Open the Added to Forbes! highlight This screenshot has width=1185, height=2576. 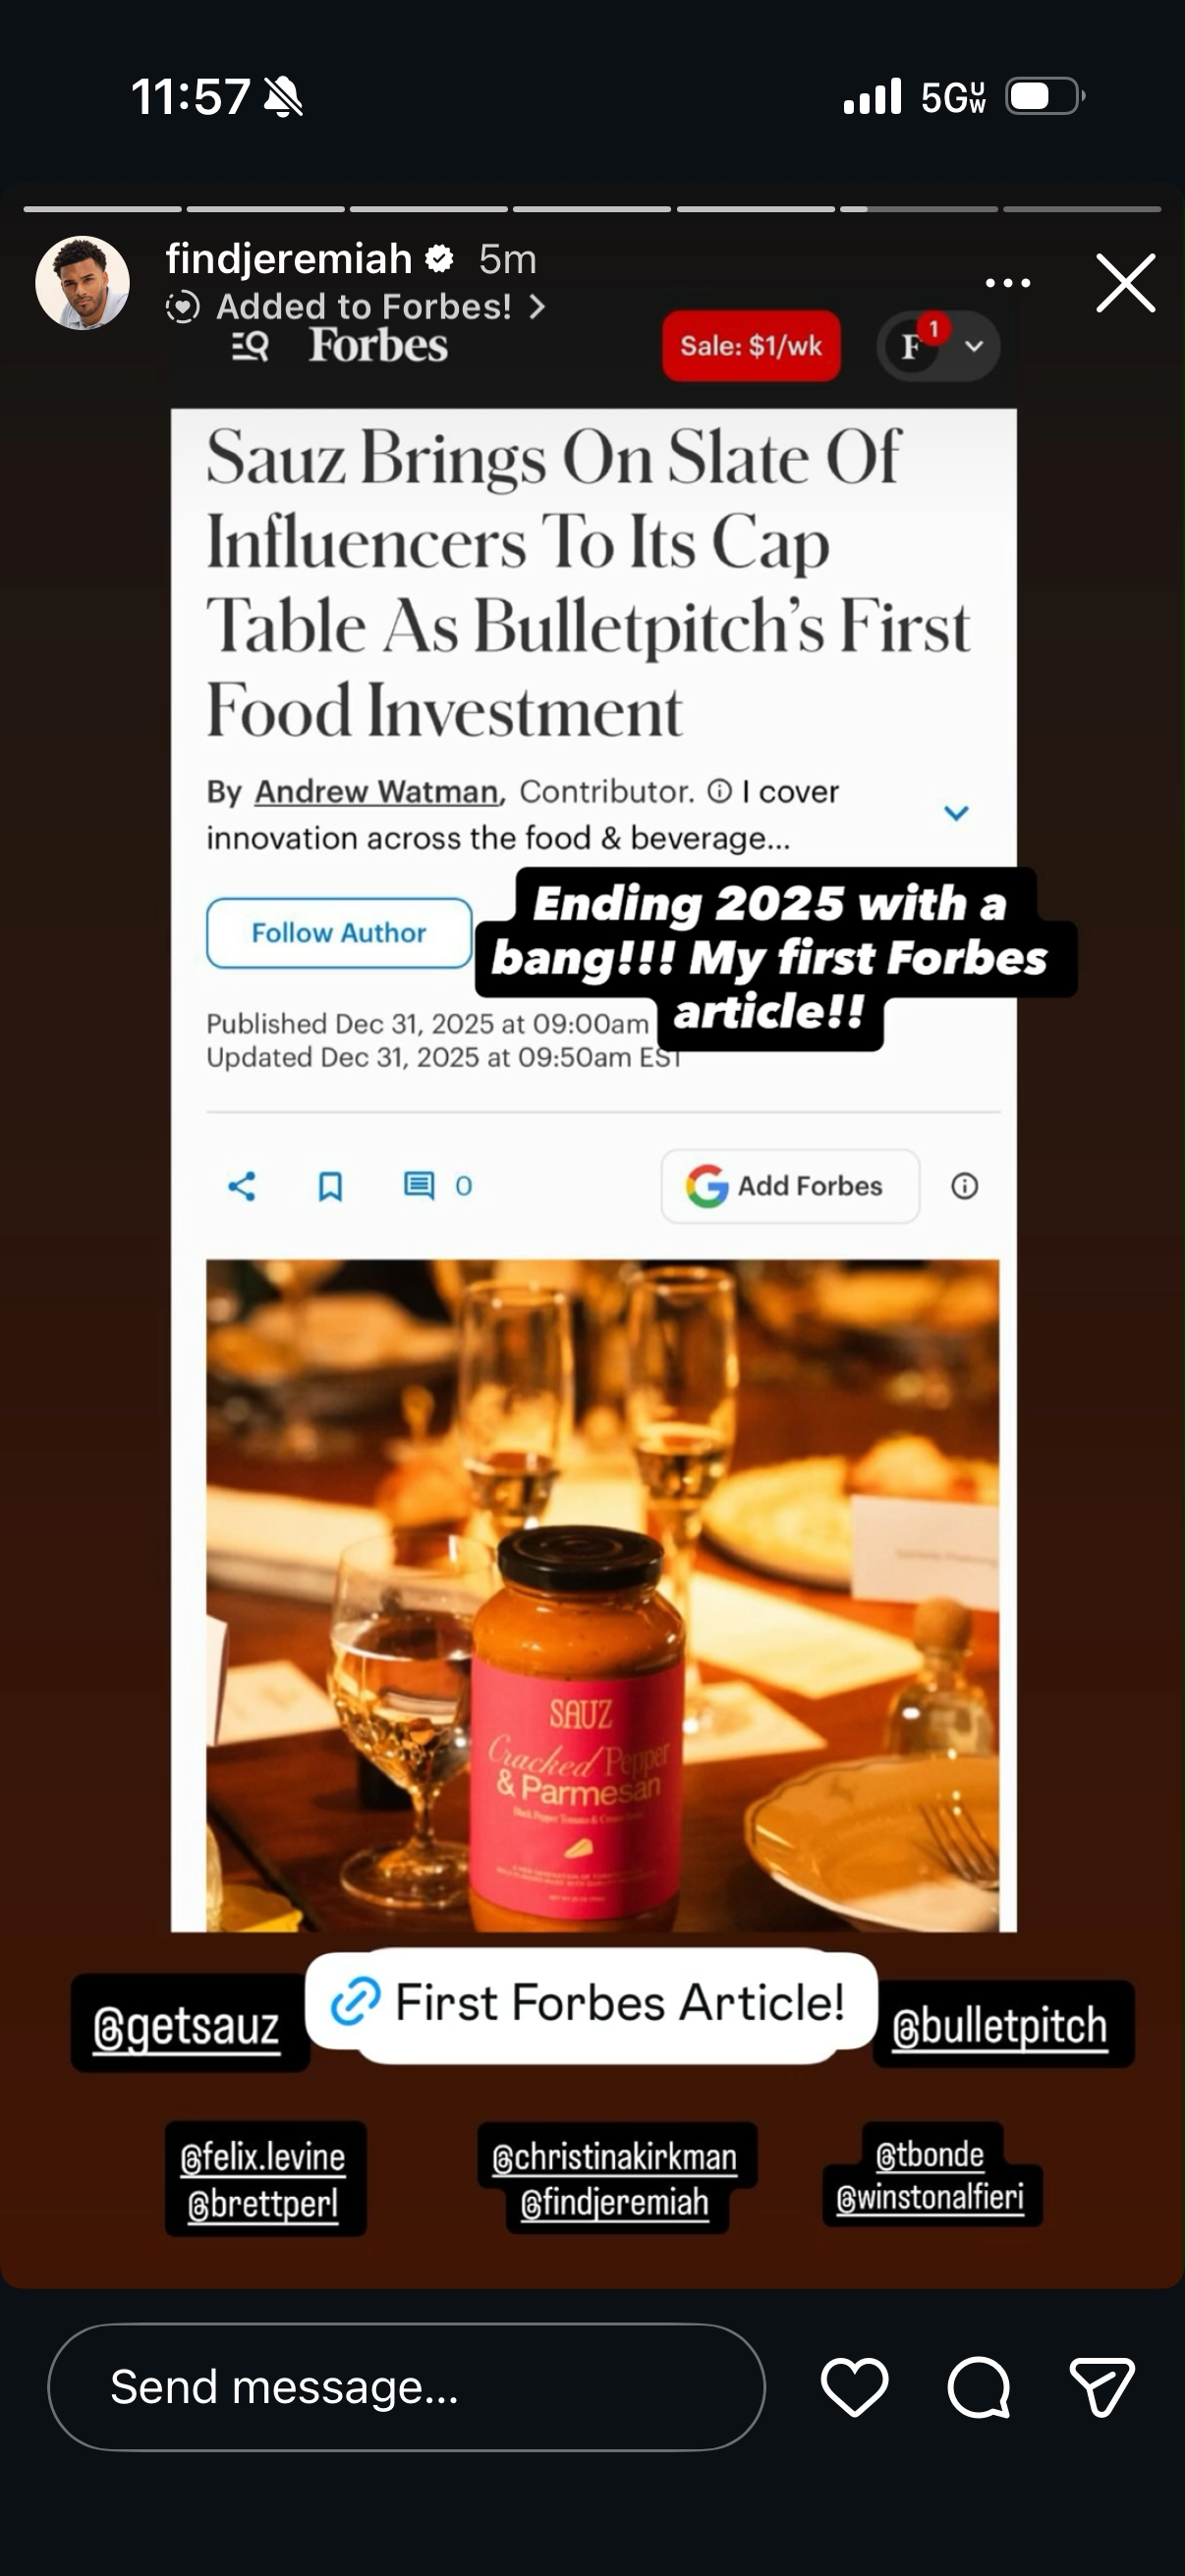(357, 306)
